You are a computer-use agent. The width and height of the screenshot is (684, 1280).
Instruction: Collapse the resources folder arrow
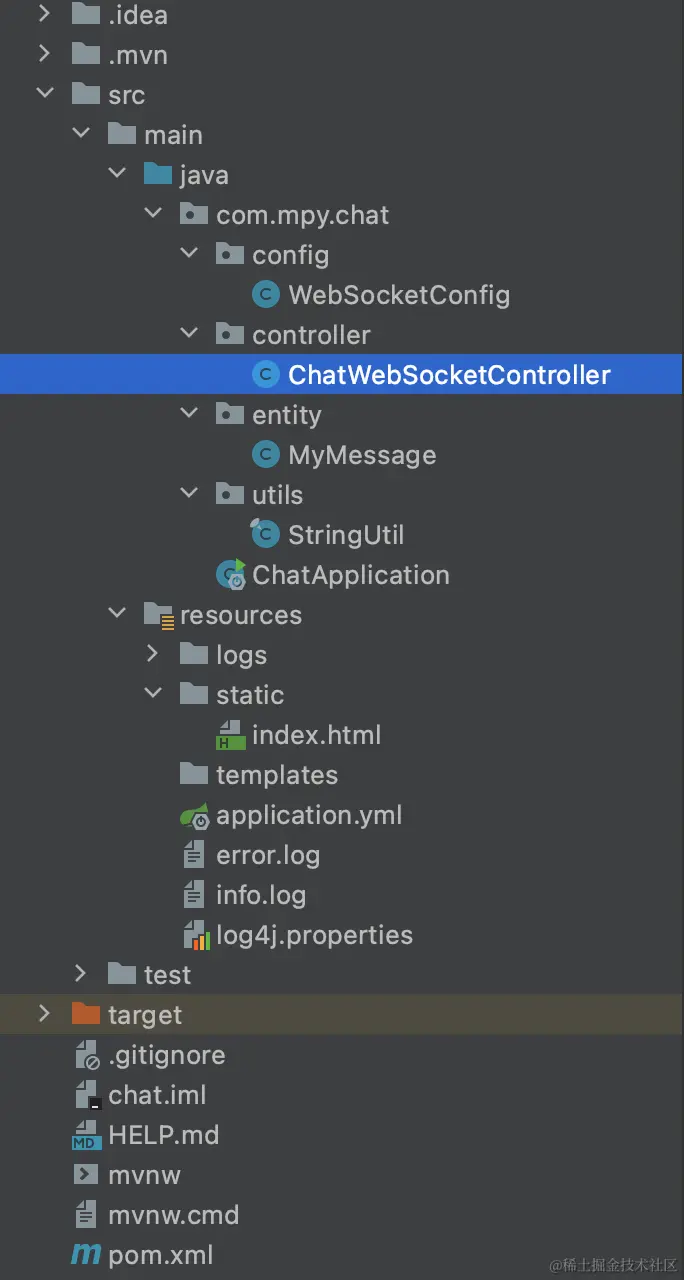(117, 615)
